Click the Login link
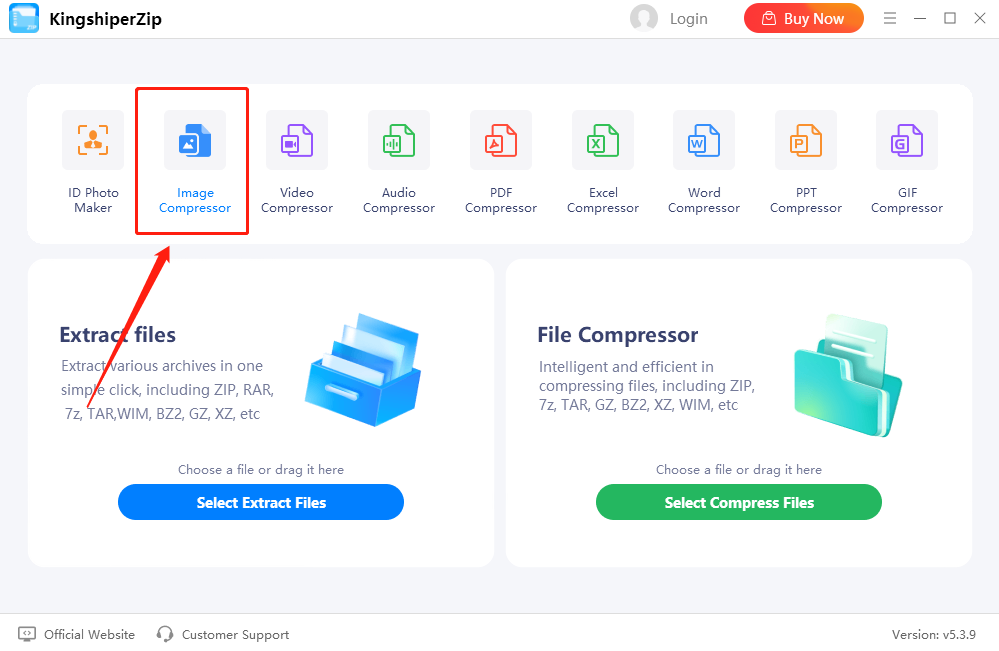999x651 pixels. (x=689, y=19)
